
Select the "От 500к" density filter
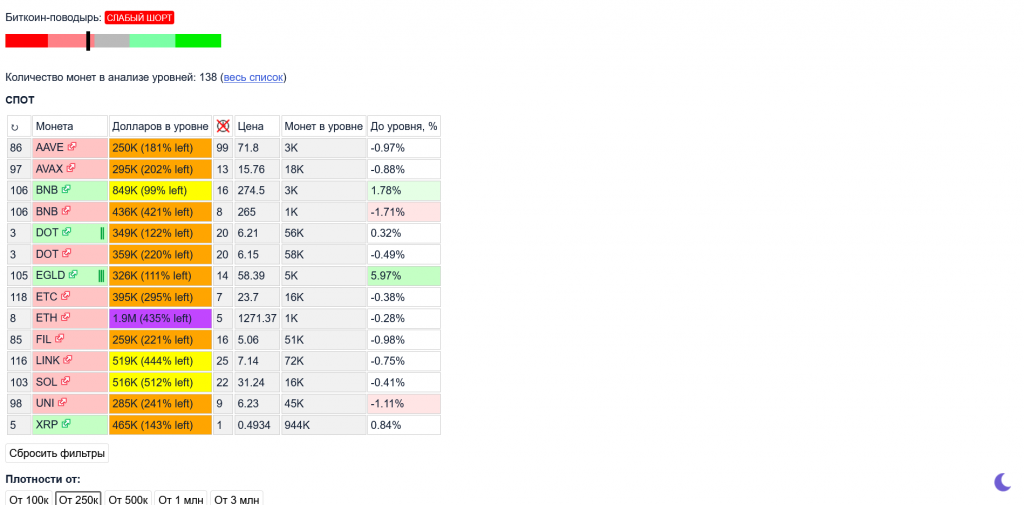point(128,499)
